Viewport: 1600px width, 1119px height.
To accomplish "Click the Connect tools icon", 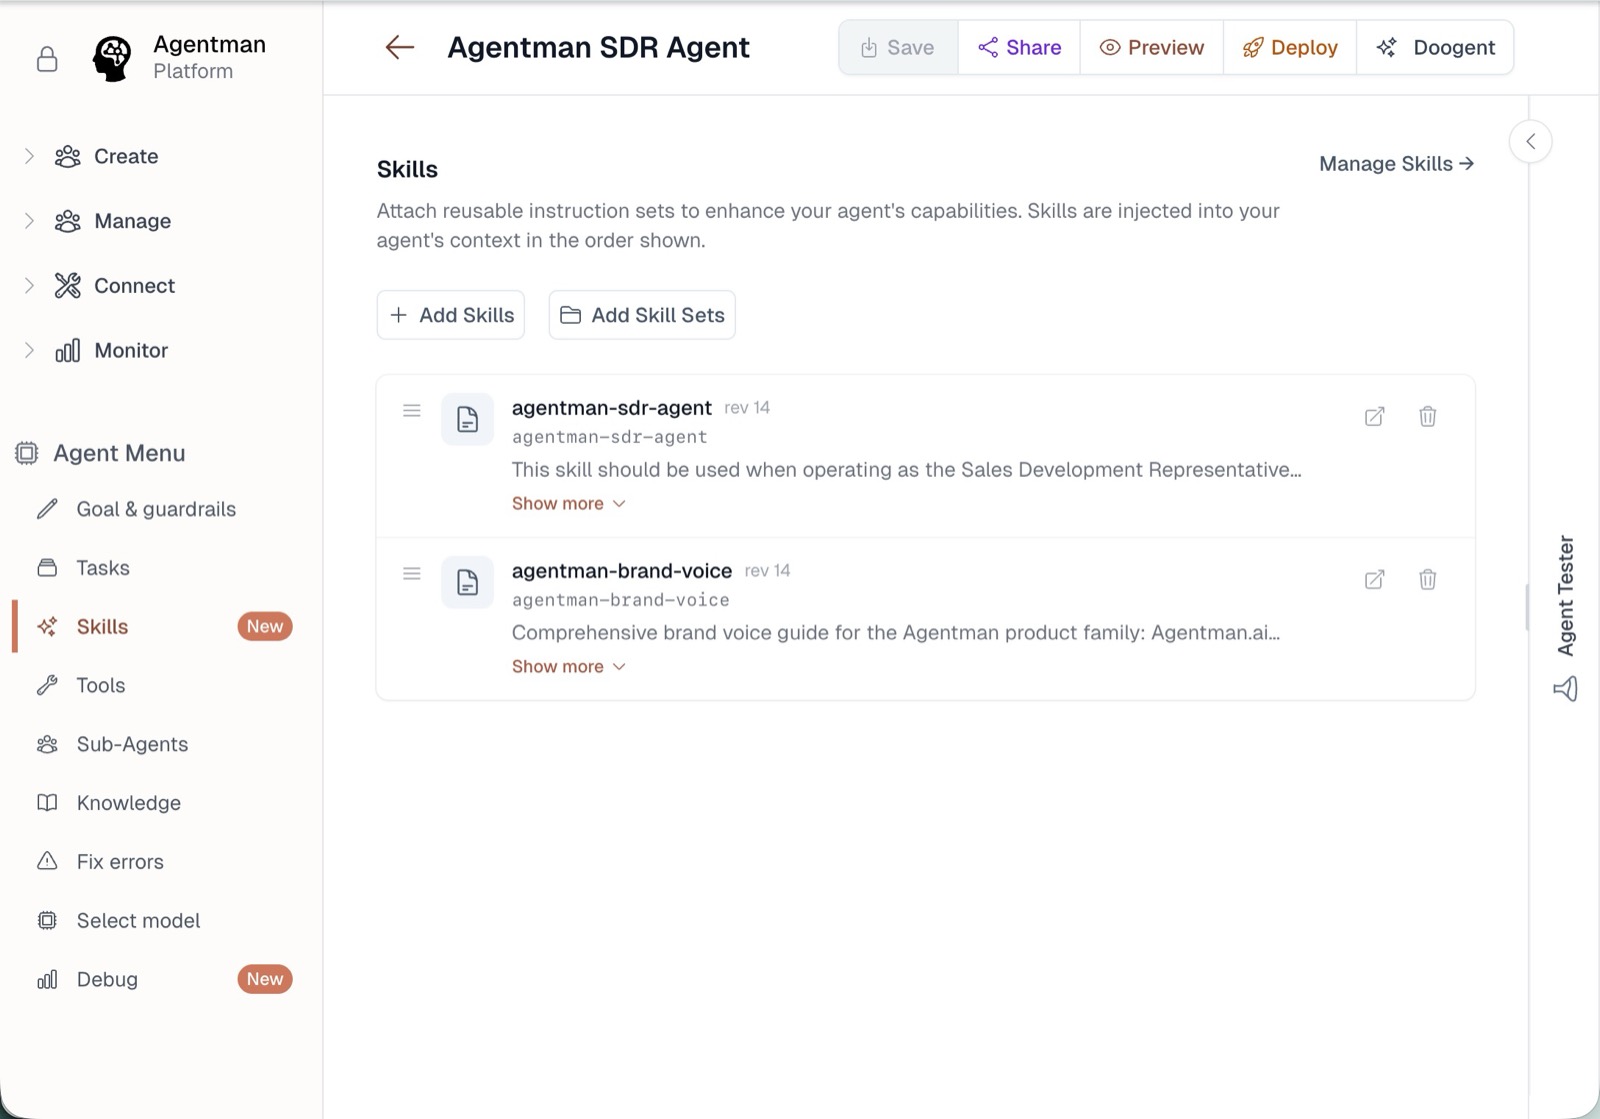I will 67,286.
